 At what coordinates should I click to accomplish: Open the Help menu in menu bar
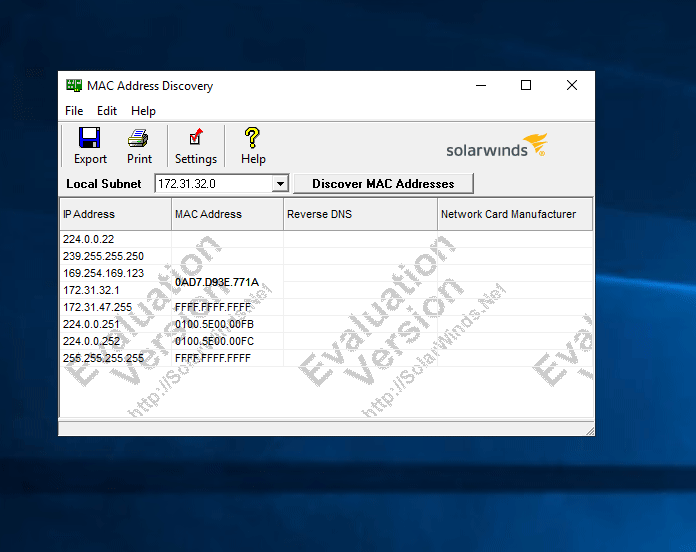143,111
